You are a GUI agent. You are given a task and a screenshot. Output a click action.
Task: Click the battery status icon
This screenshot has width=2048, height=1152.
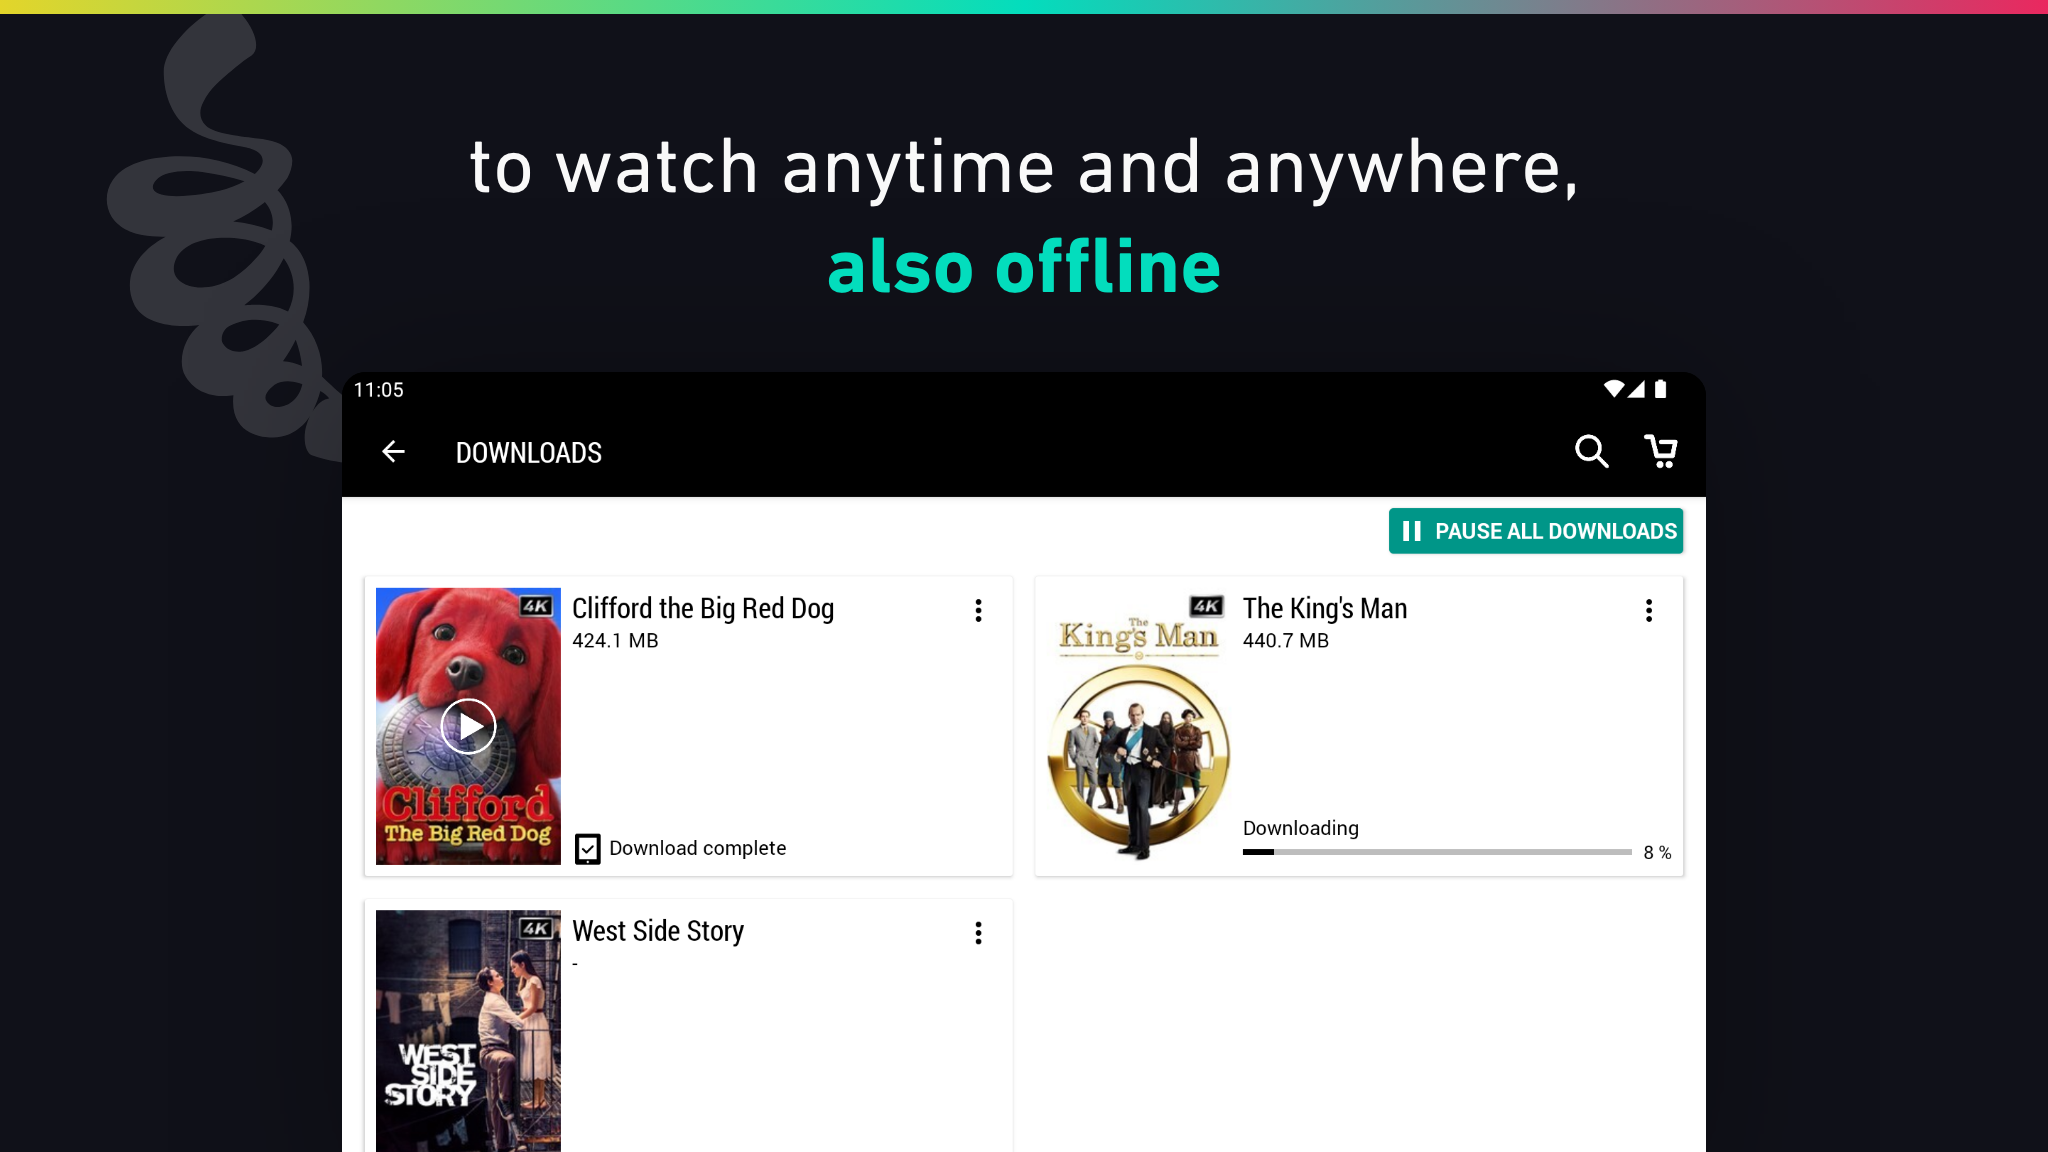(1660, 389)
